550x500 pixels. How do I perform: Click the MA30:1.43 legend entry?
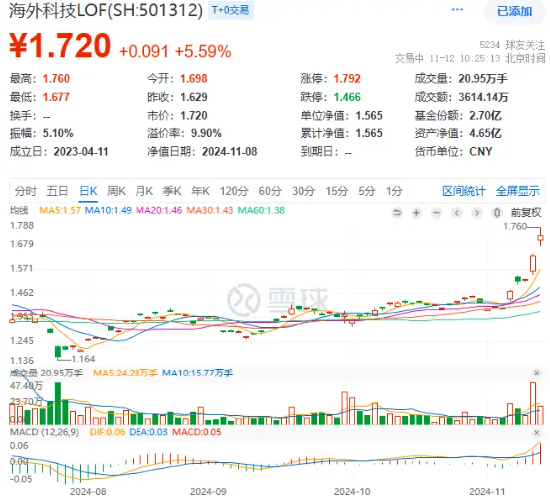pyautogui.click(x=210, y=211)
